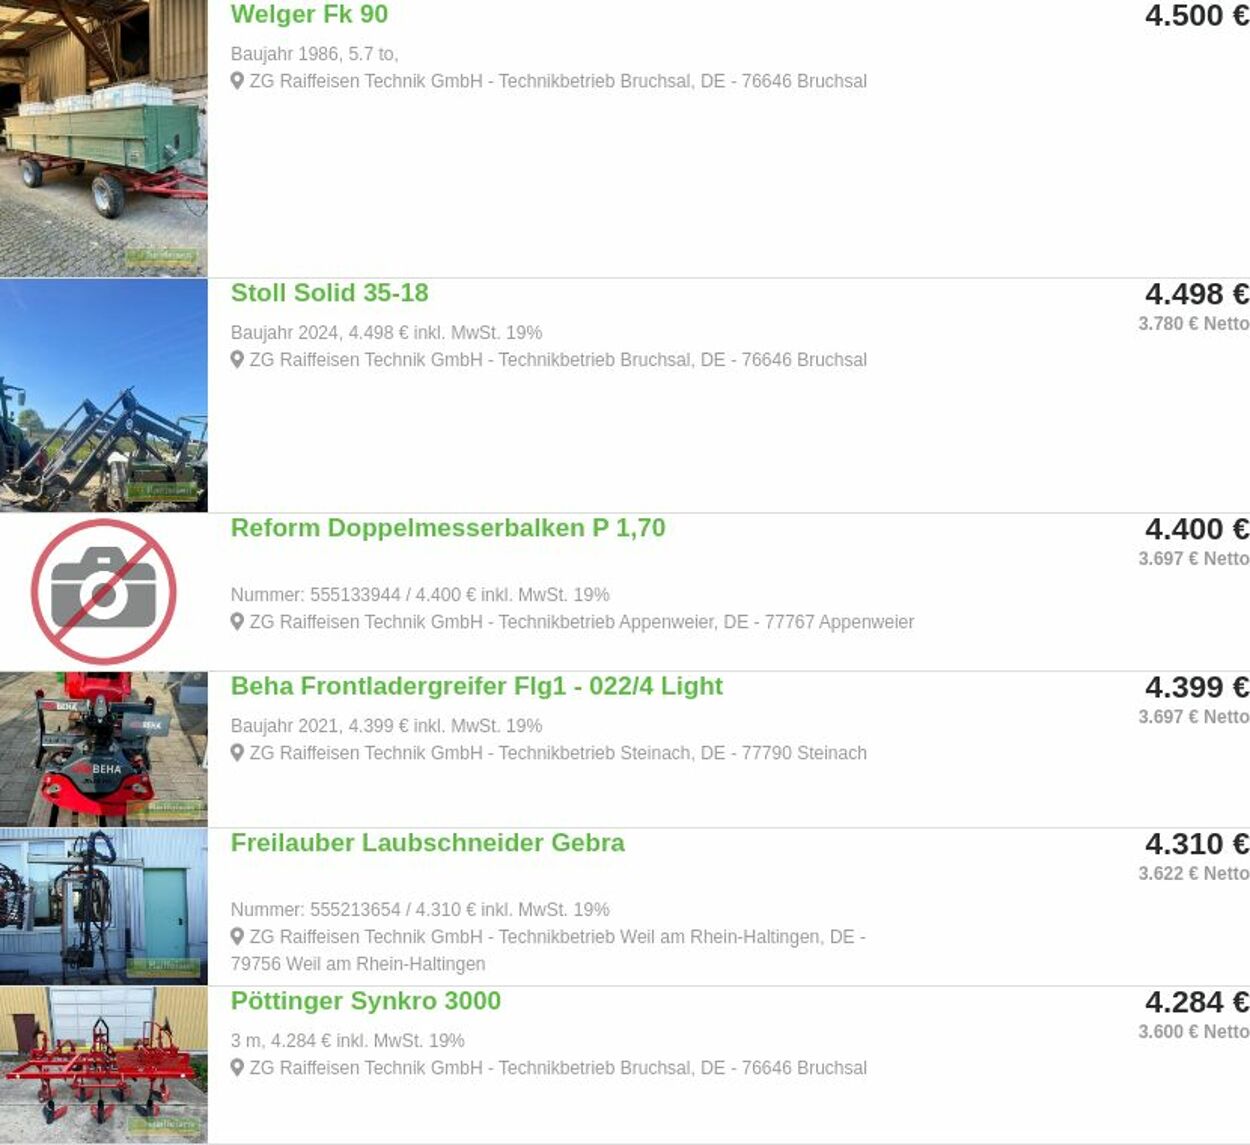View the red Pöttinger cultivator photo
This screenshot has height=1145, width=1250.
click(104, 1065)
